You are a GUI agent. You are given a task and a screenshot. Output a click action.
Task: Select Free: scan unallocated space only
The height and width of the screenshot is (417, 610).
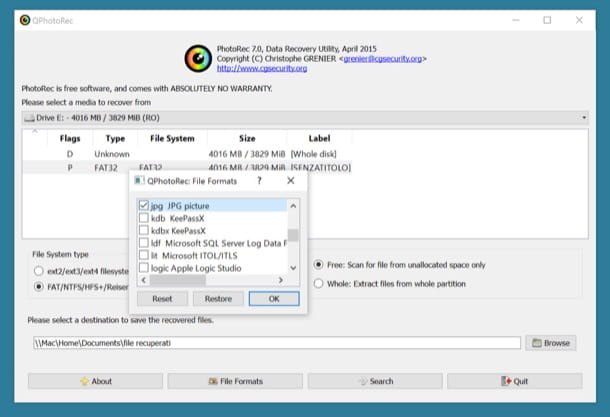(318, 265)
